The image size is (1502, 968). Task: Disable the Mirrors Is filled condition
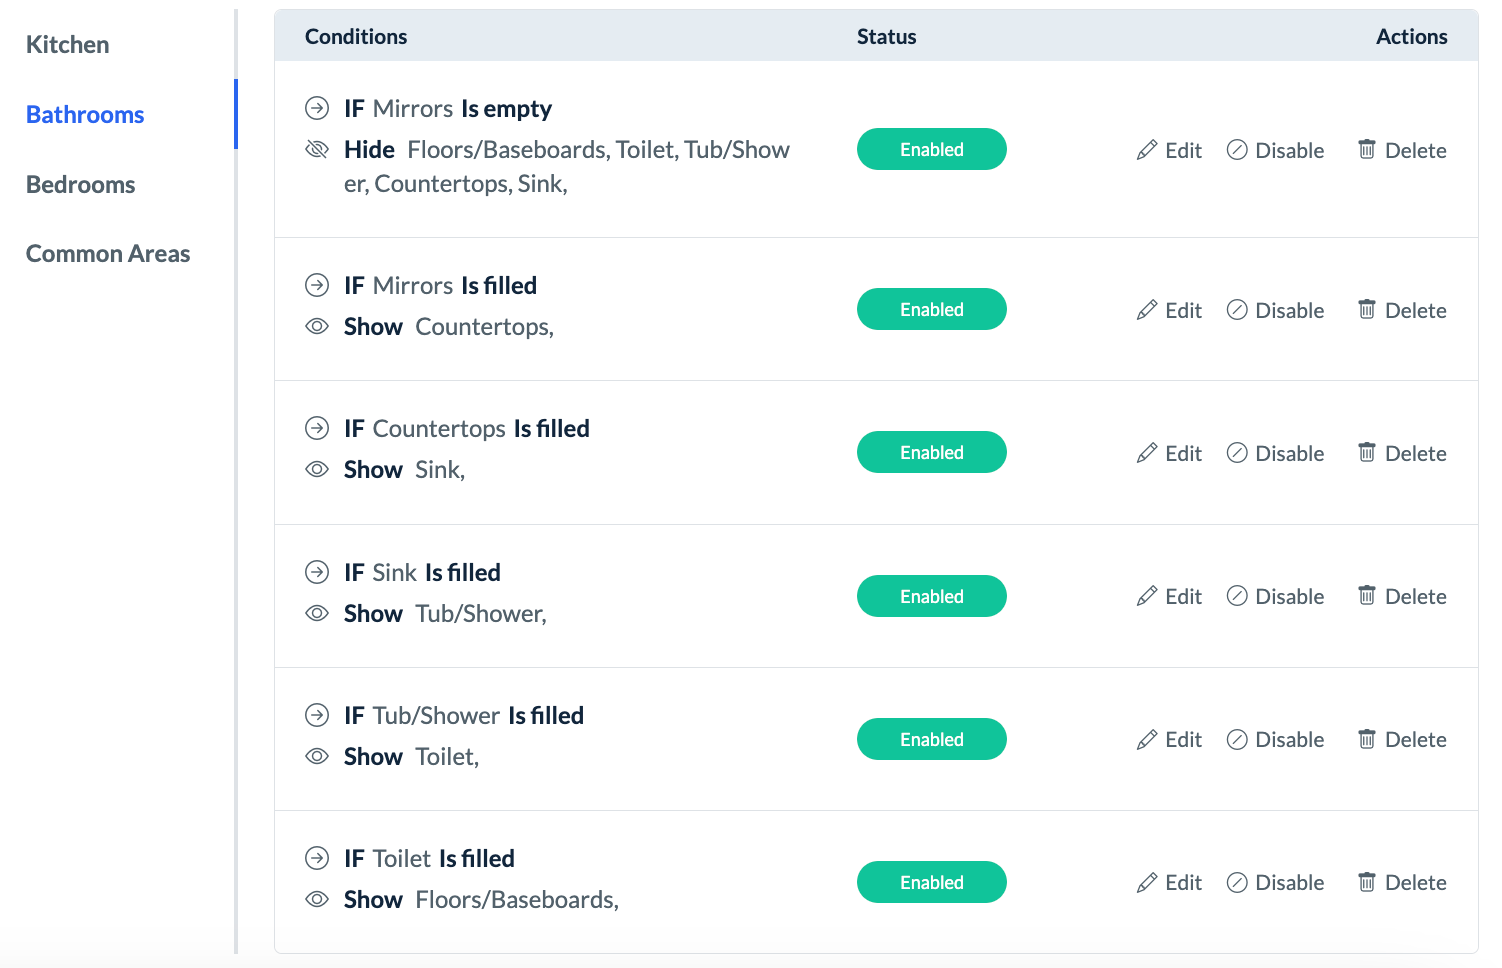pos(1275,310)
